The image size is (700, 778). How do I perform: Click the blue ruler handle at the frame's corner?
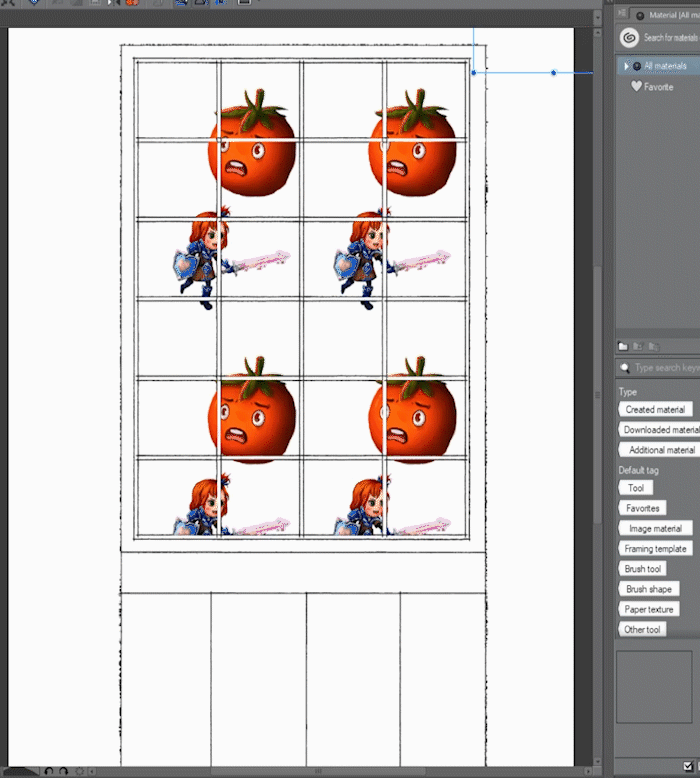click(474, 73)
